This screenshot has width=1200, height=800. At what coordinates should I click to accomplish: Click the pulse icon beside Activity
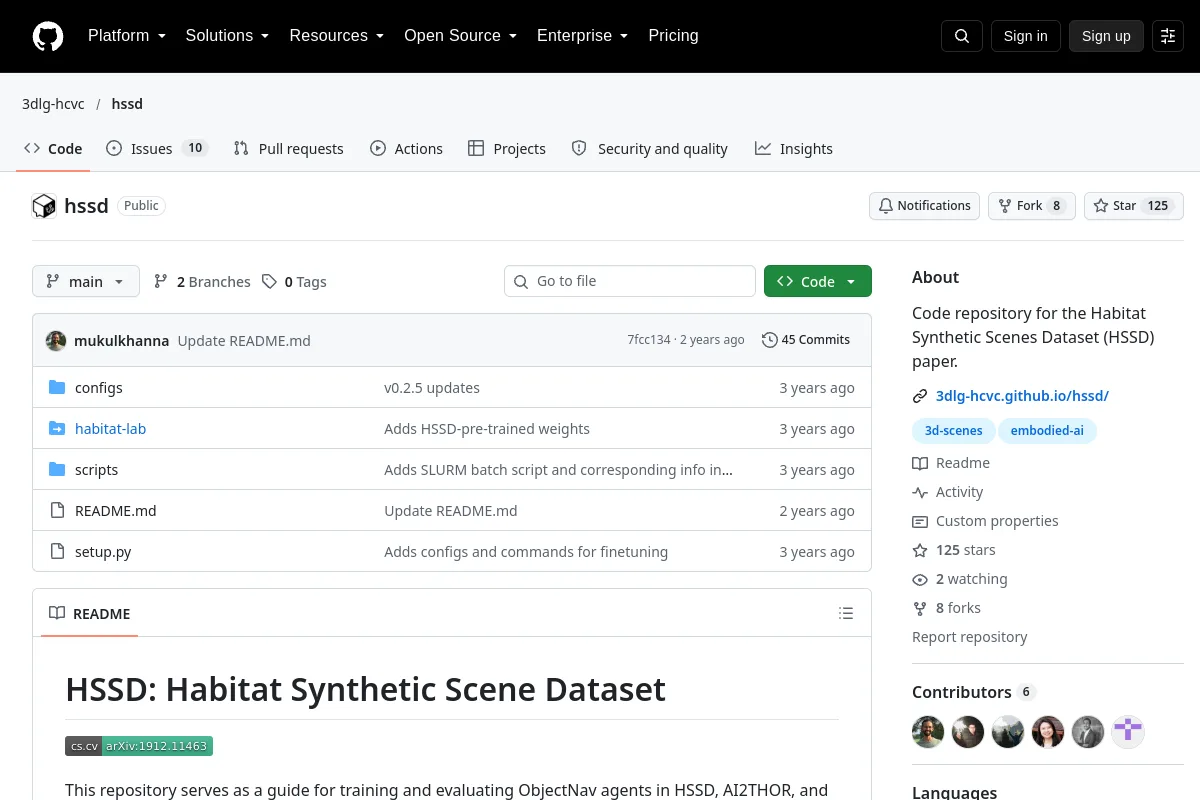point(920,492)
